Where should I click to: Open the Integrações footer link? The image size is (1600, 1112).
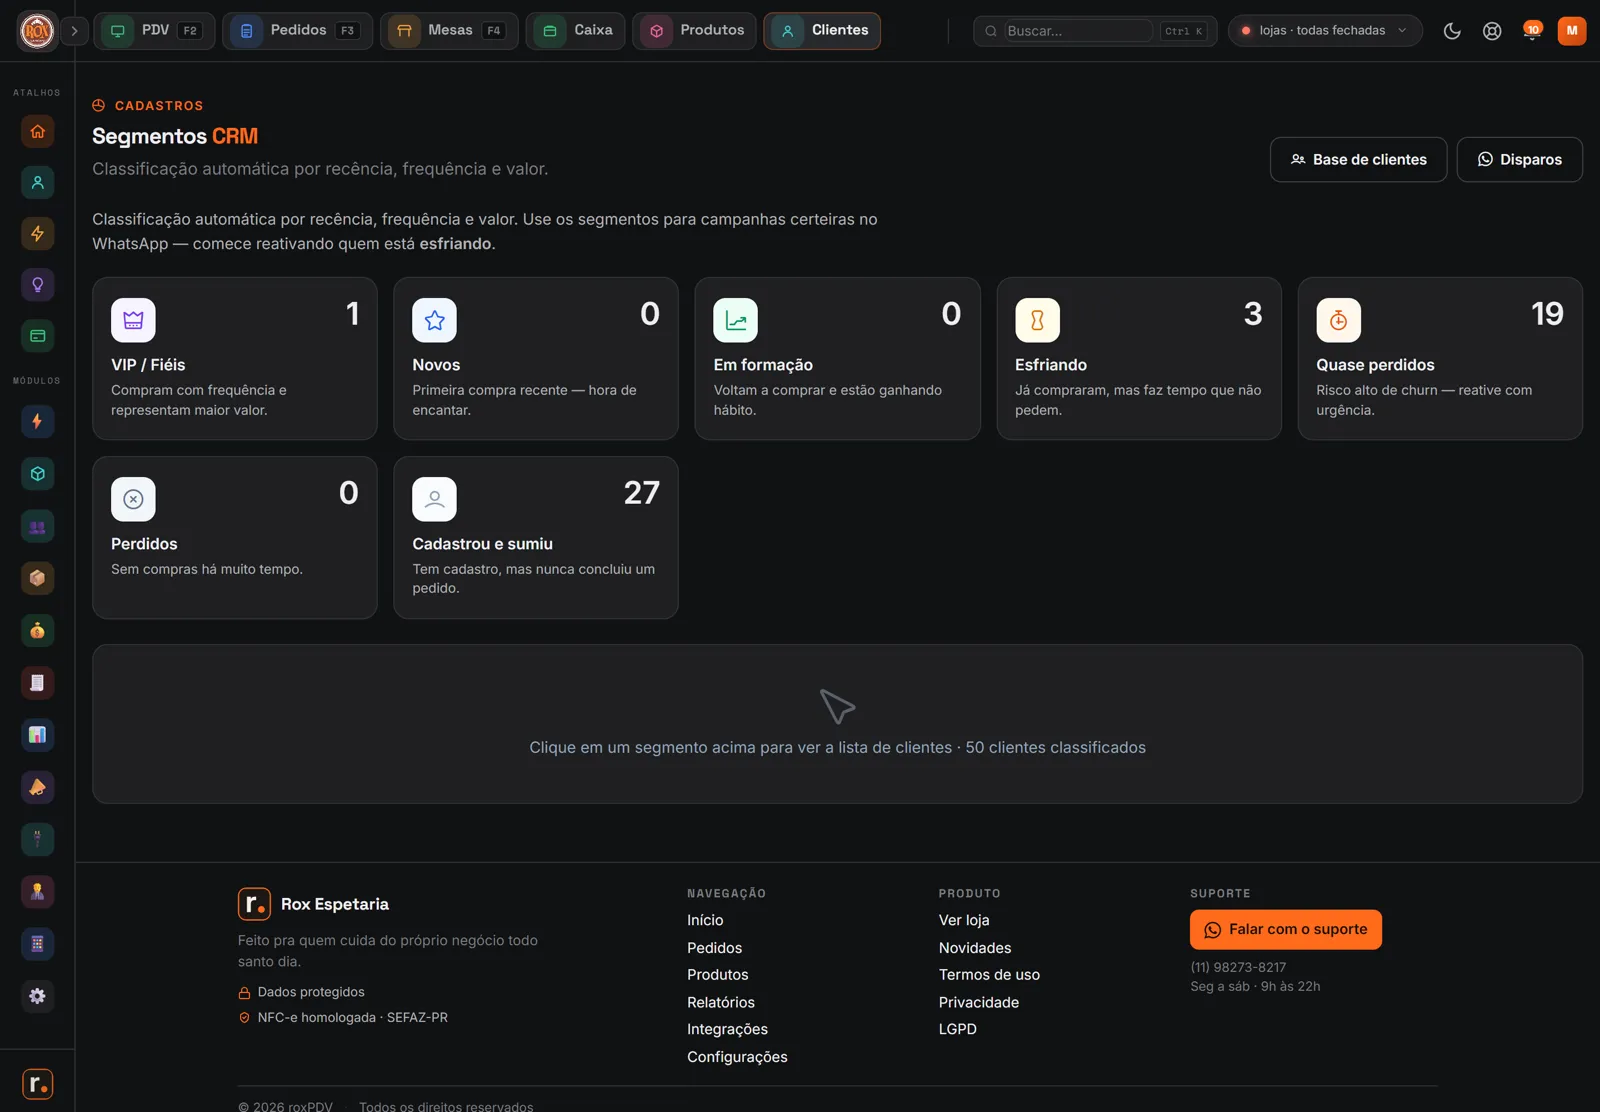click(x=727, y=1030)
